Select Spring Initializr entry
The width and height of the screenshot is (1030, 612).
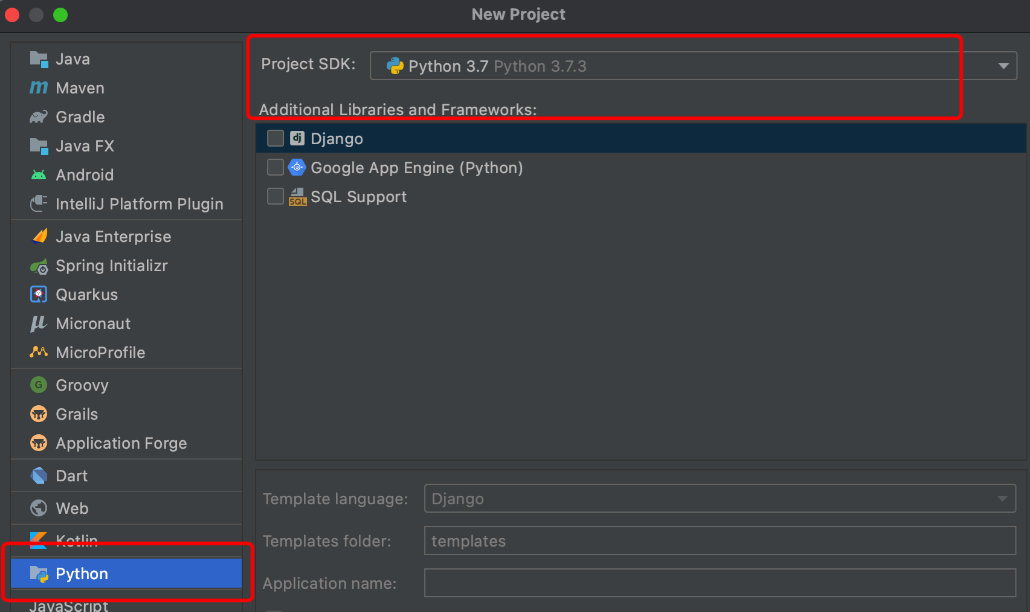point(126,266)
